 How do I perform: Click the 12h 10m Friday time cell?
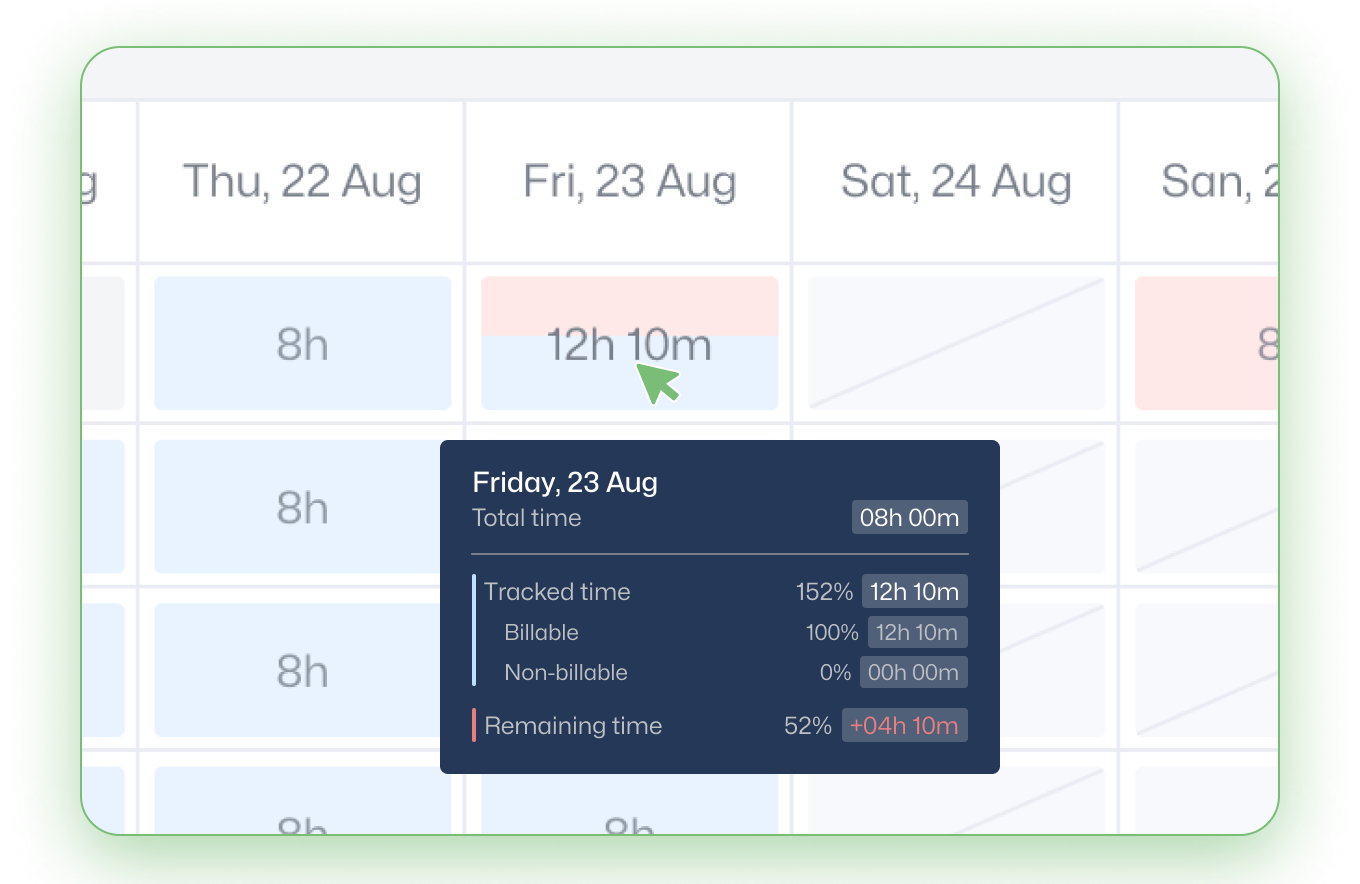[630, 343]
